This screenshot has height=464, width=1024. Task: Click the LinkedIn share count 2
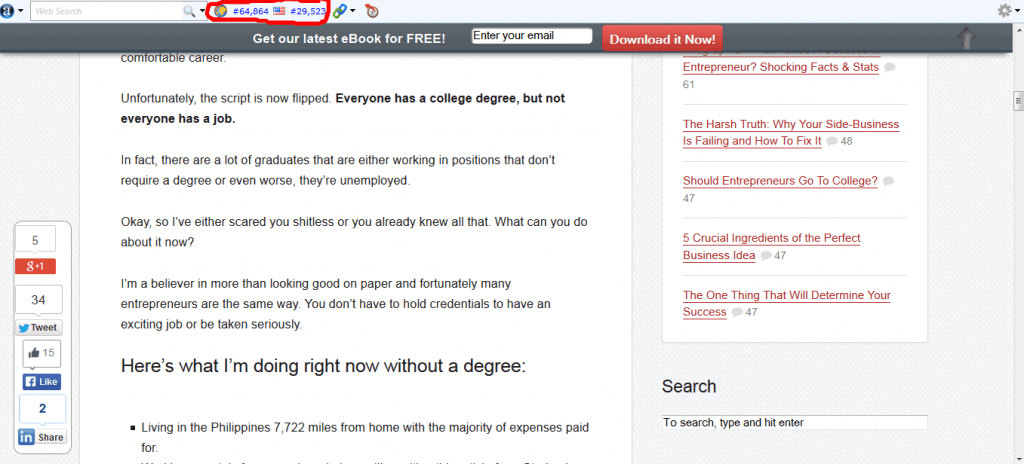tap(42, 409)
